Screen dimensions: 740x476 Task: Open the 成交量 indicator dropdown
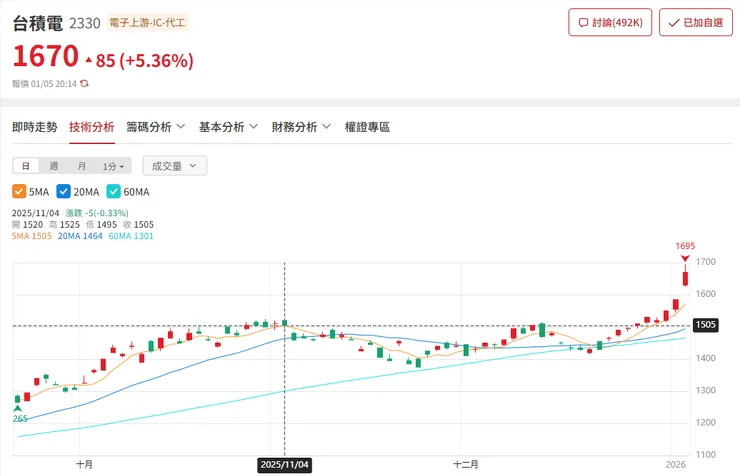[175, 166]
